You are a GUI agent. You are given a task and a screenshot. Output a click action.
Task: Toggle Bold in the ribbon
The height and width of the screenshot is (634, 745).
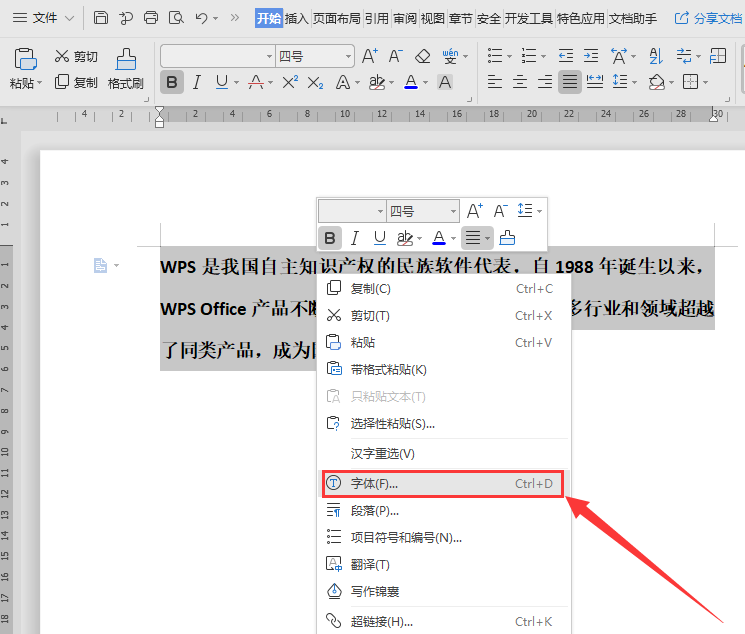[172, 82]
